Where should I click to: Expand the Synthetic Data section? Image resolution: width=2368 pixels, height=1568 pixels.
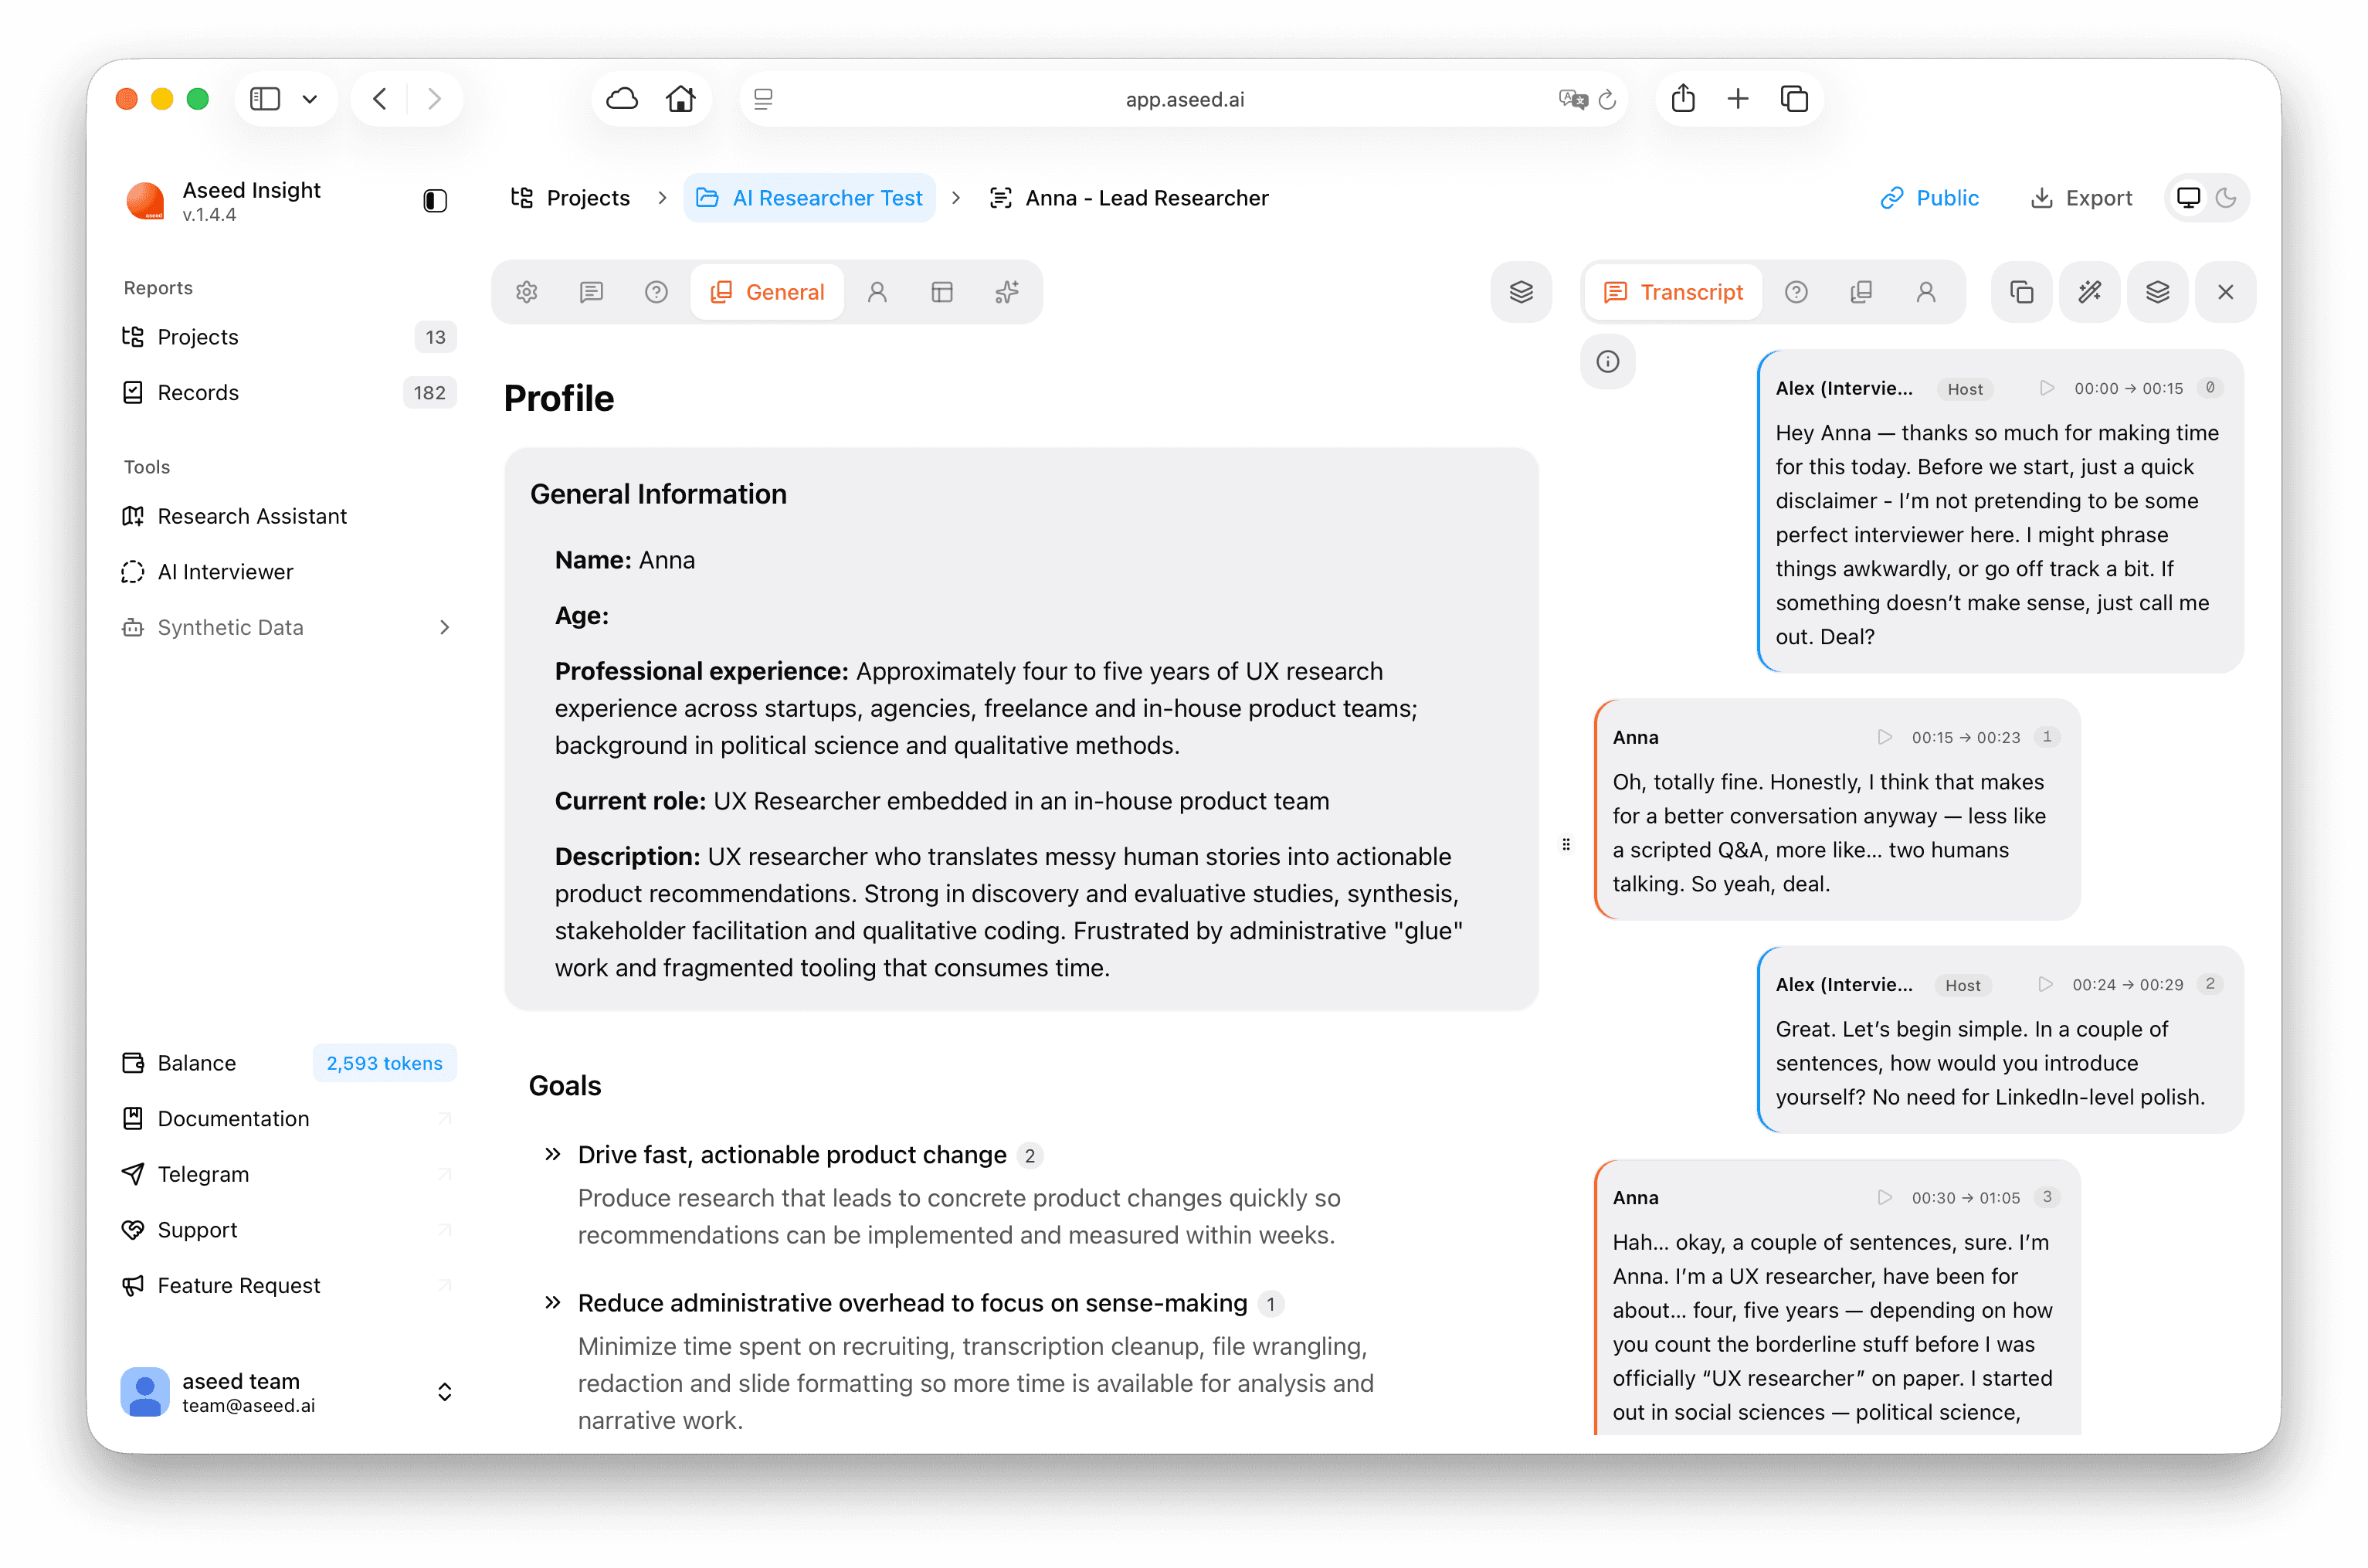tap(445, 627)
